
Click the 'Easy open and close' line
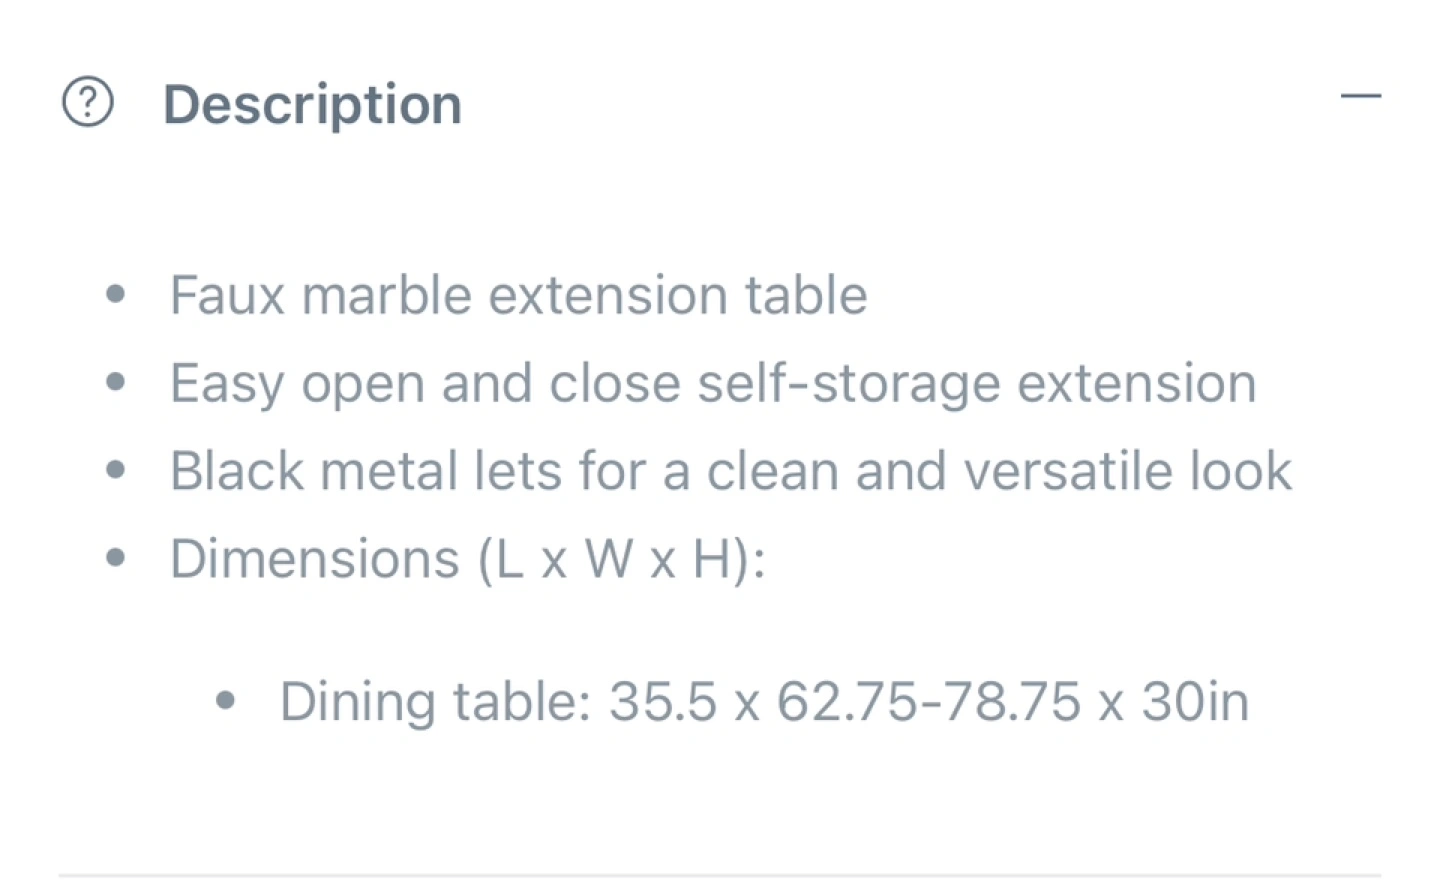713,383
